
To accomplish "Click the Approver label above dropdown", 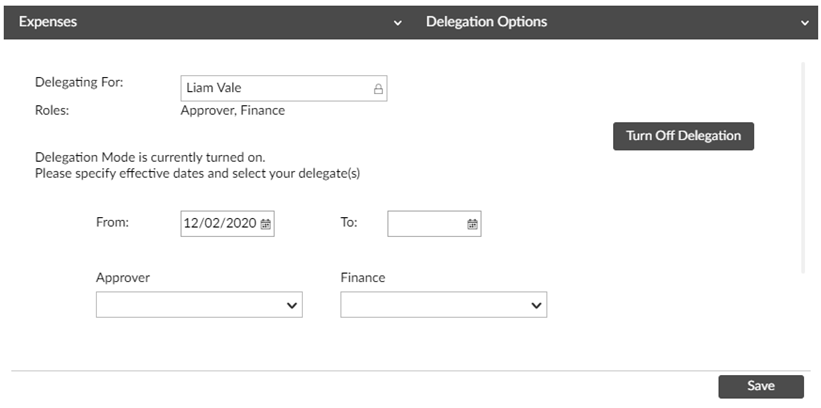I will (x=123, y=278).
